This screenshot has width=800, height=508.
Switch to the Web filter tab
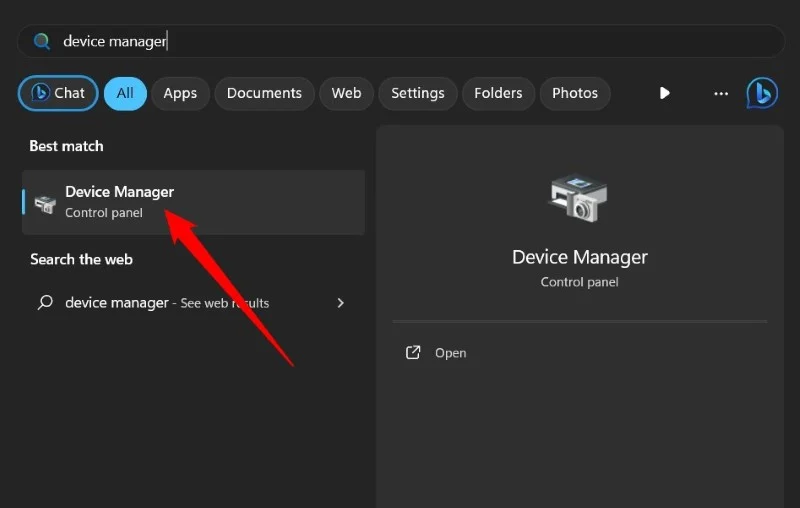[346, 93]
